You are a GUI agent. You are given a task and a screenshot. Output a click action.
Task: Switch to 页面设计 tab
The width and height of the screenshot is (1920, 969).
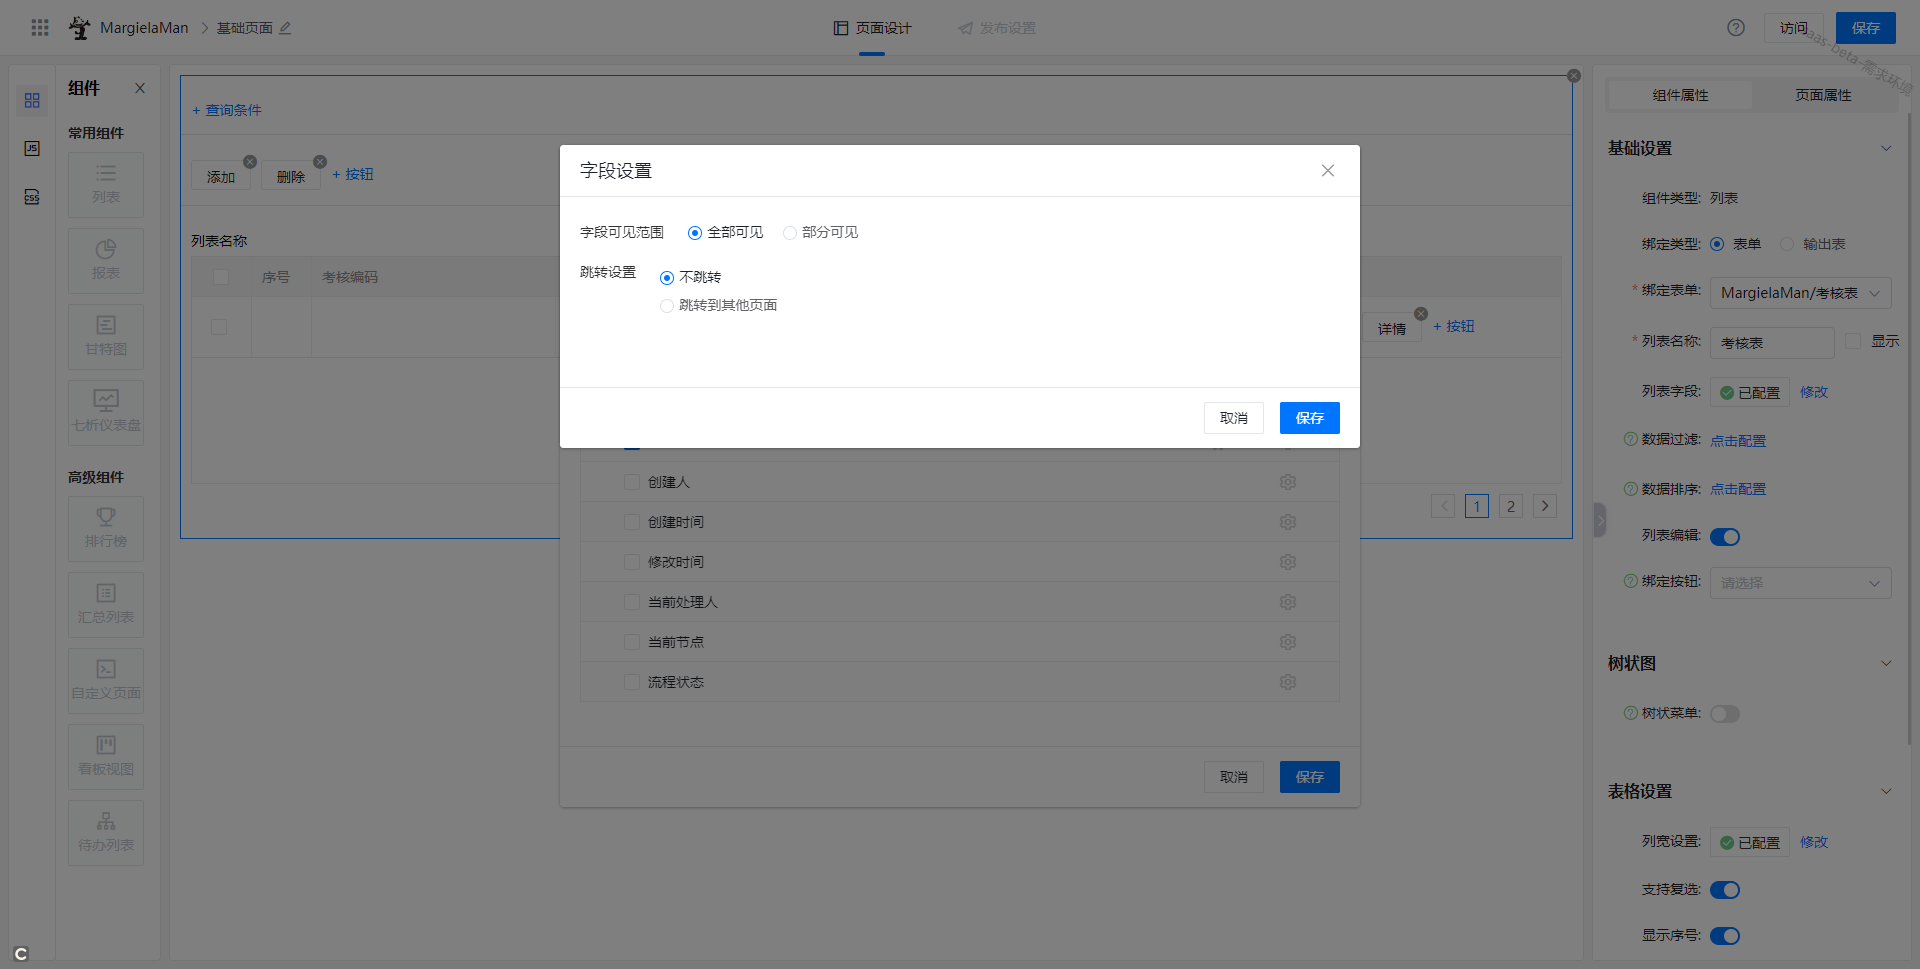872,28
